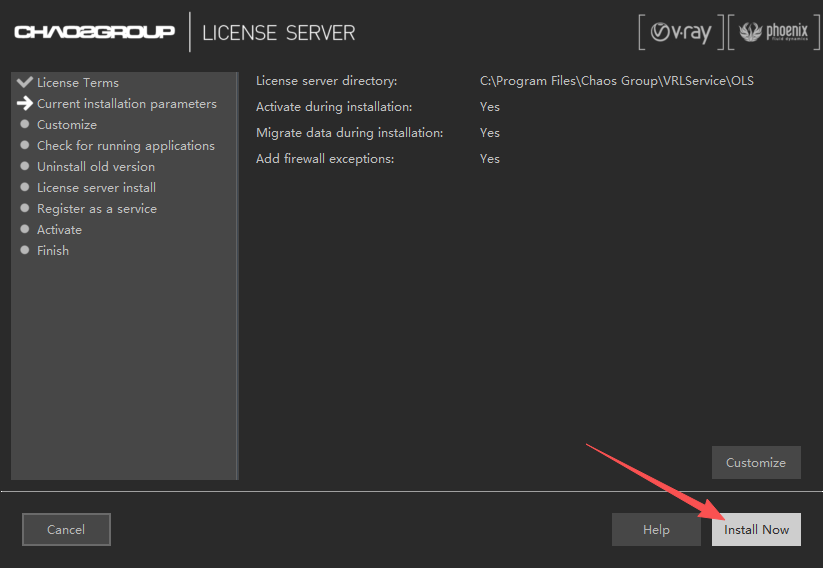Select License server install step
This screenshot has width=823, height=568.
tap(96, 187)
